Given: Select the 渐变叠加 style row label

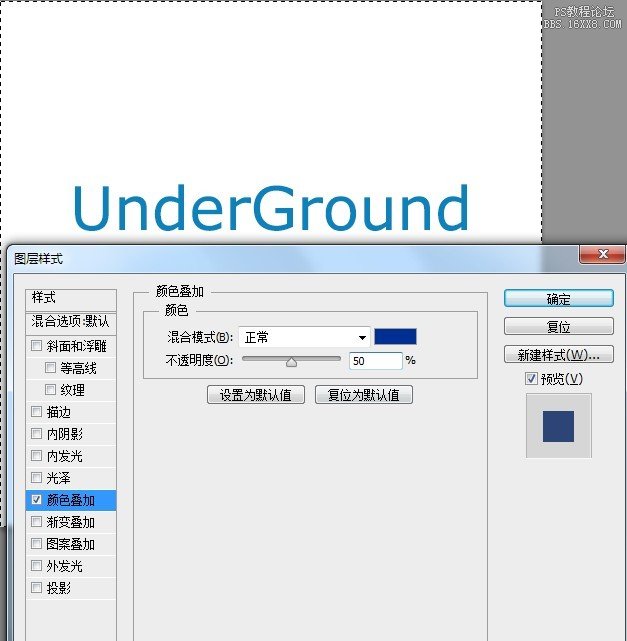Looking at the screenshot, I should (x=71, y=522).
